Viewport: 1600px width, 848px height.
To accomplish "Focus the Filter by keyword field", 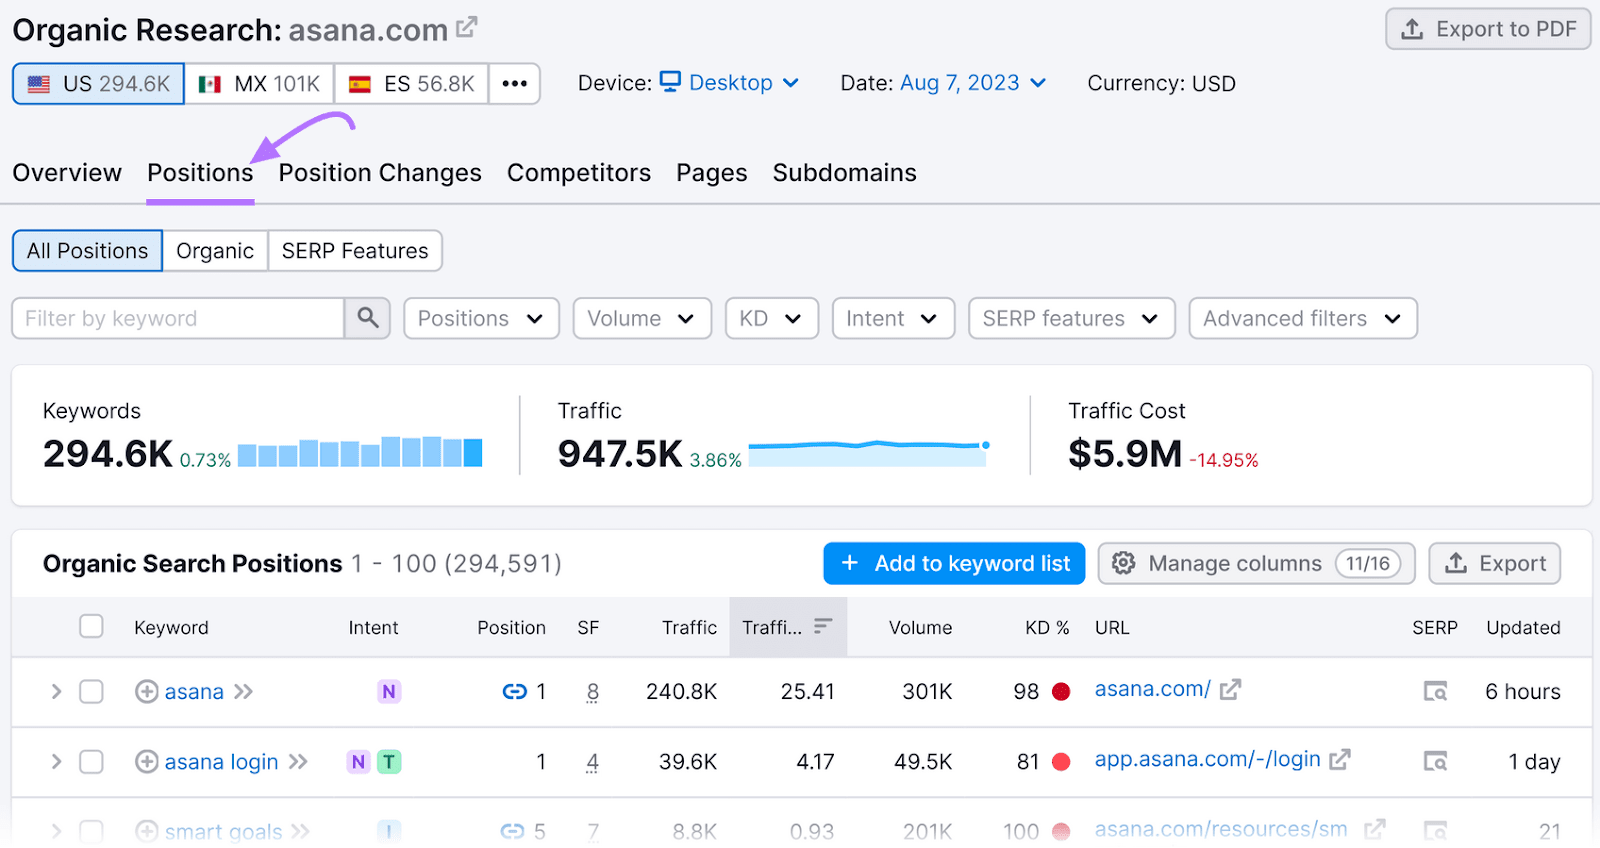I will coord(178,318).
